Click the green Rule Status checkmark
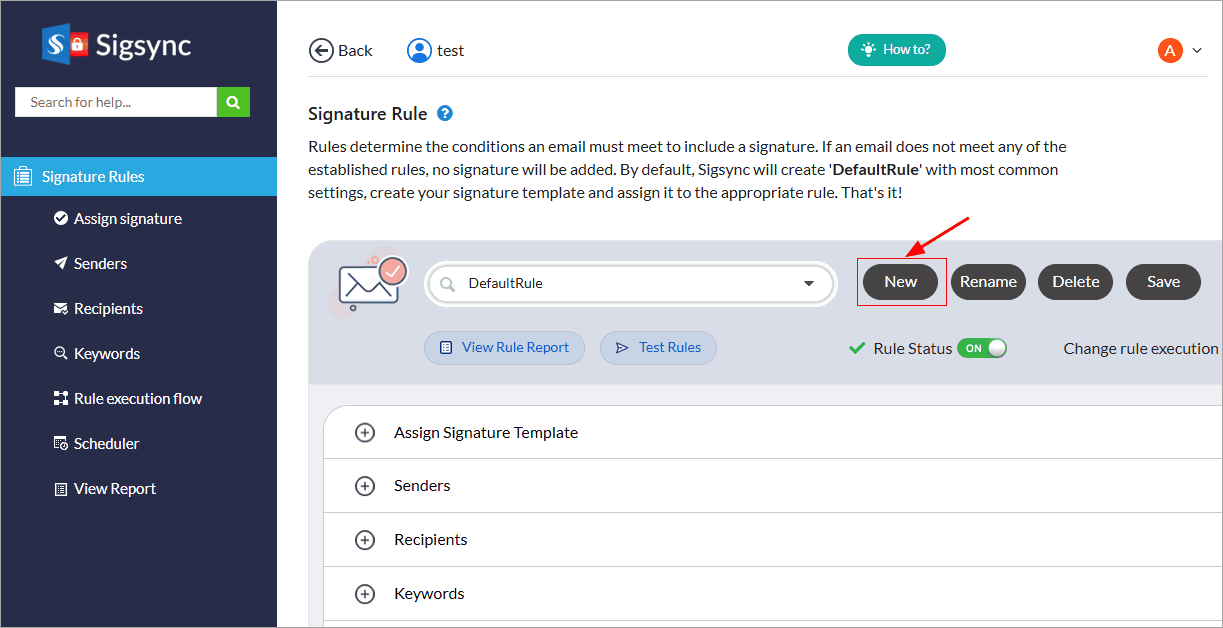The height and width of the screenshot is (628, 1223). pos(857,348)
